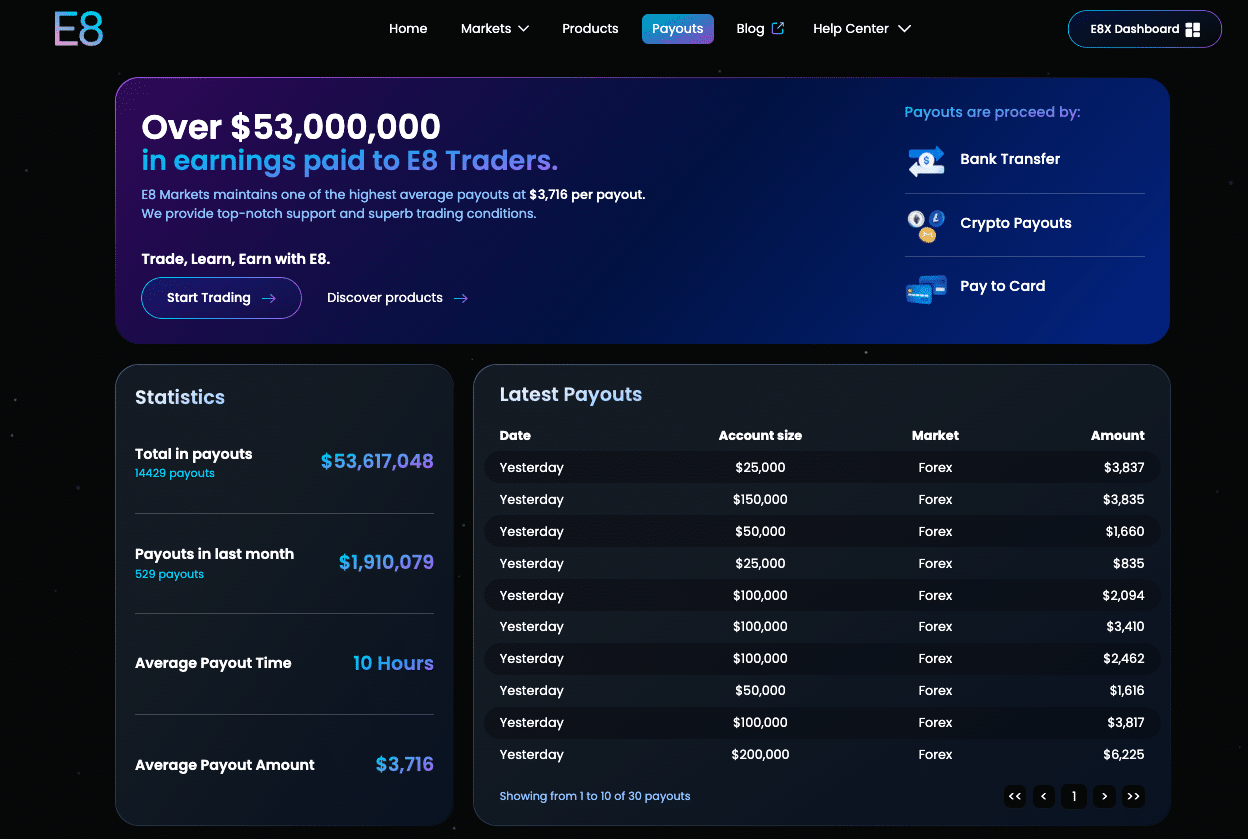Image resolution: width=1248 pixels, height=839 pixels.
Task: Click the Account size column header
Action: coord(760,436)
